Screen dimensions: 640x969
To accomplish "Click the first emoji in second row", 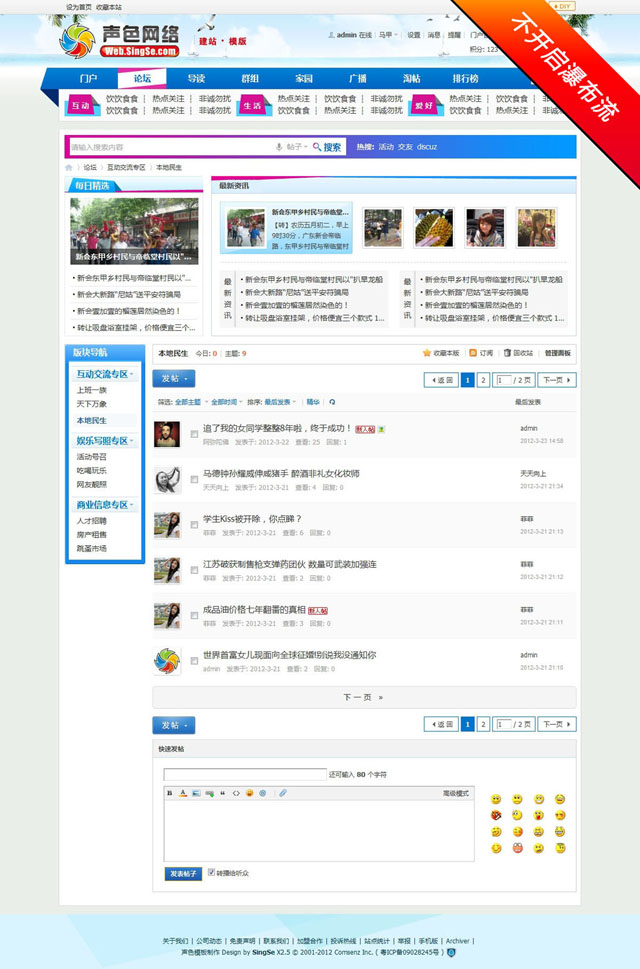I will tap(496, 815).
